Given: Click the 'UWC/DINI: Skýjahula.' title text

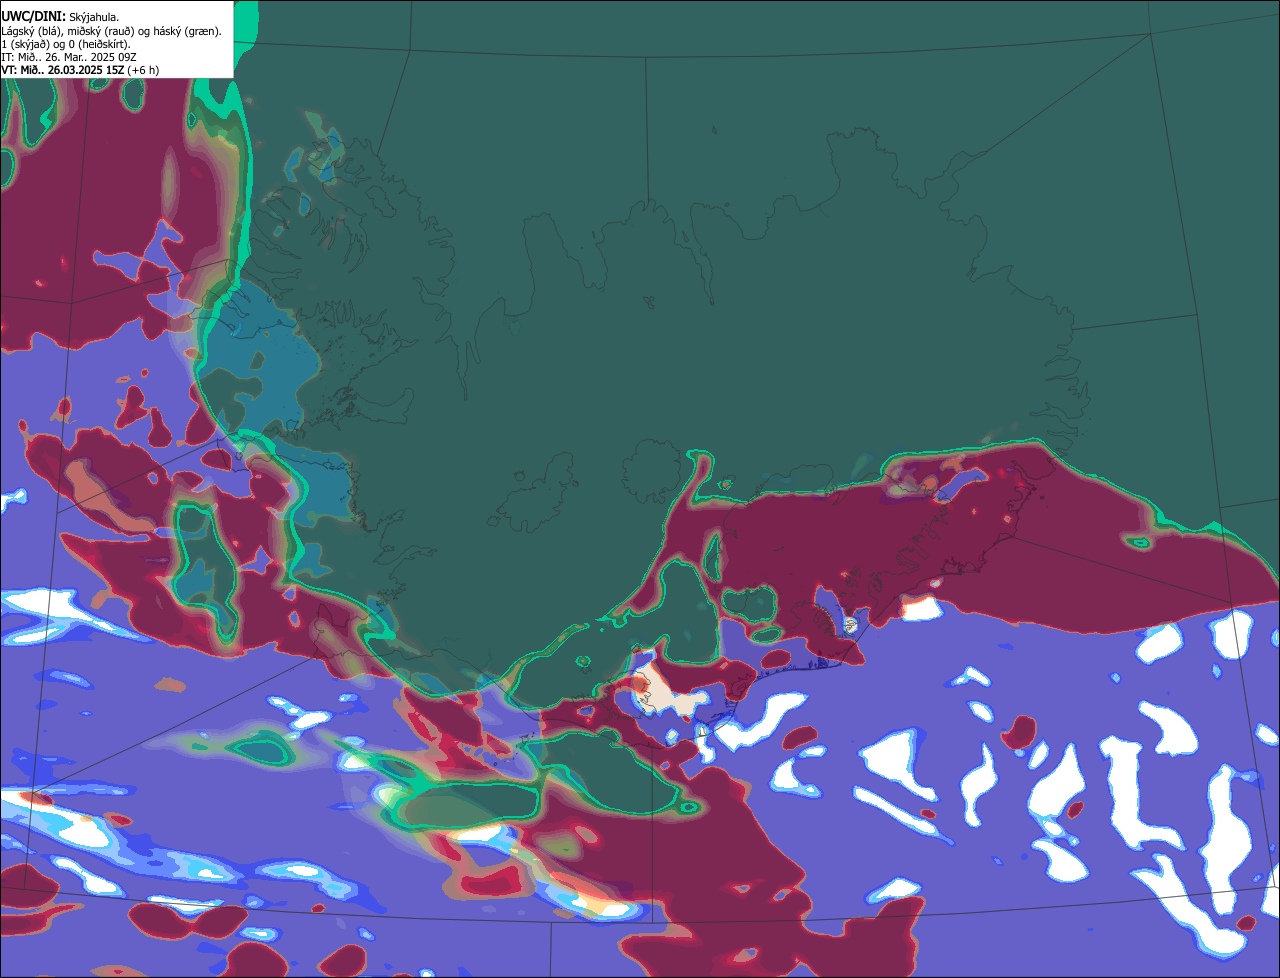Looking at the screenshot, I should click(x=60, y=17).
